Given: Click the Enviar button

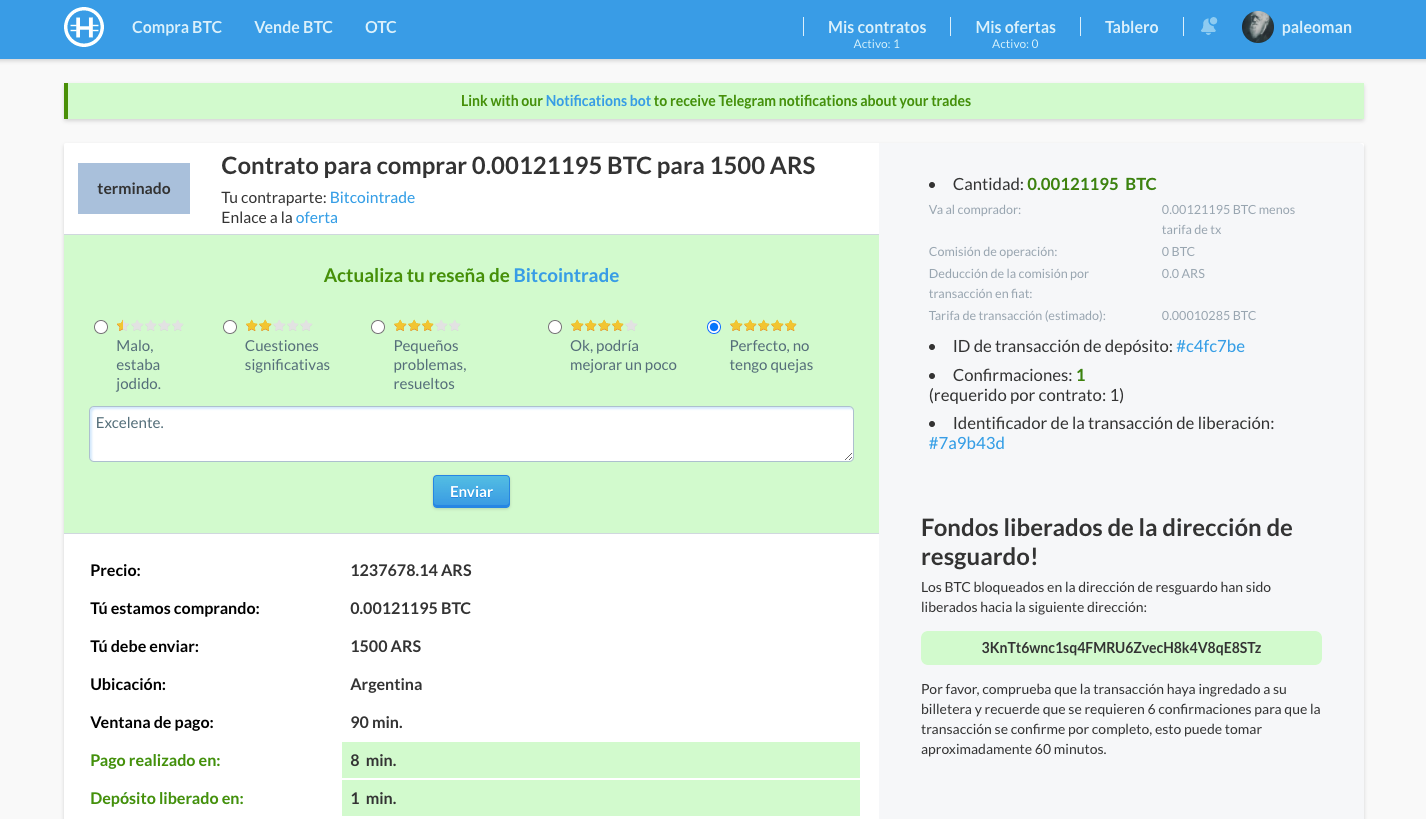Looking at the screenshot, I should click(471, 492).
